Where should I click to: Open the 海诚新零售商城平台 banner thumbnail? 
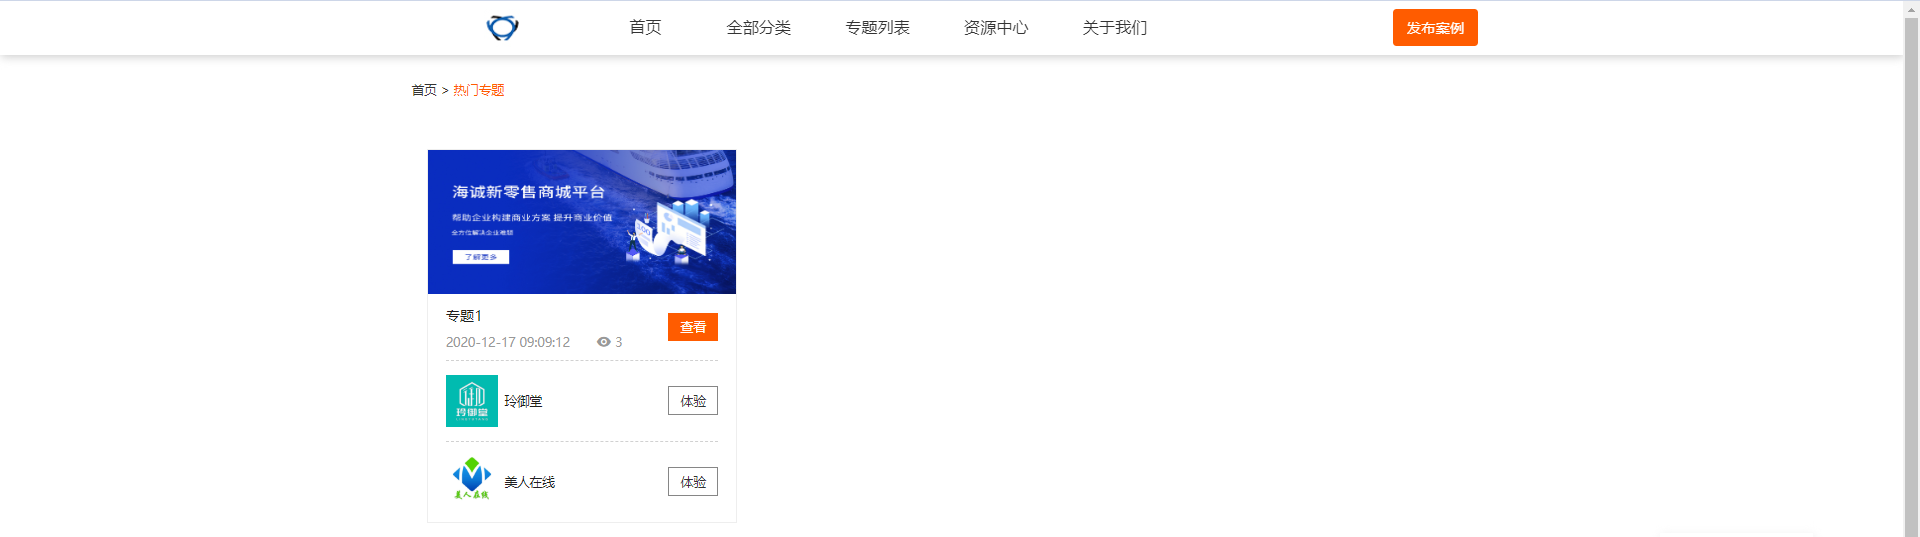tap(582, 222)
